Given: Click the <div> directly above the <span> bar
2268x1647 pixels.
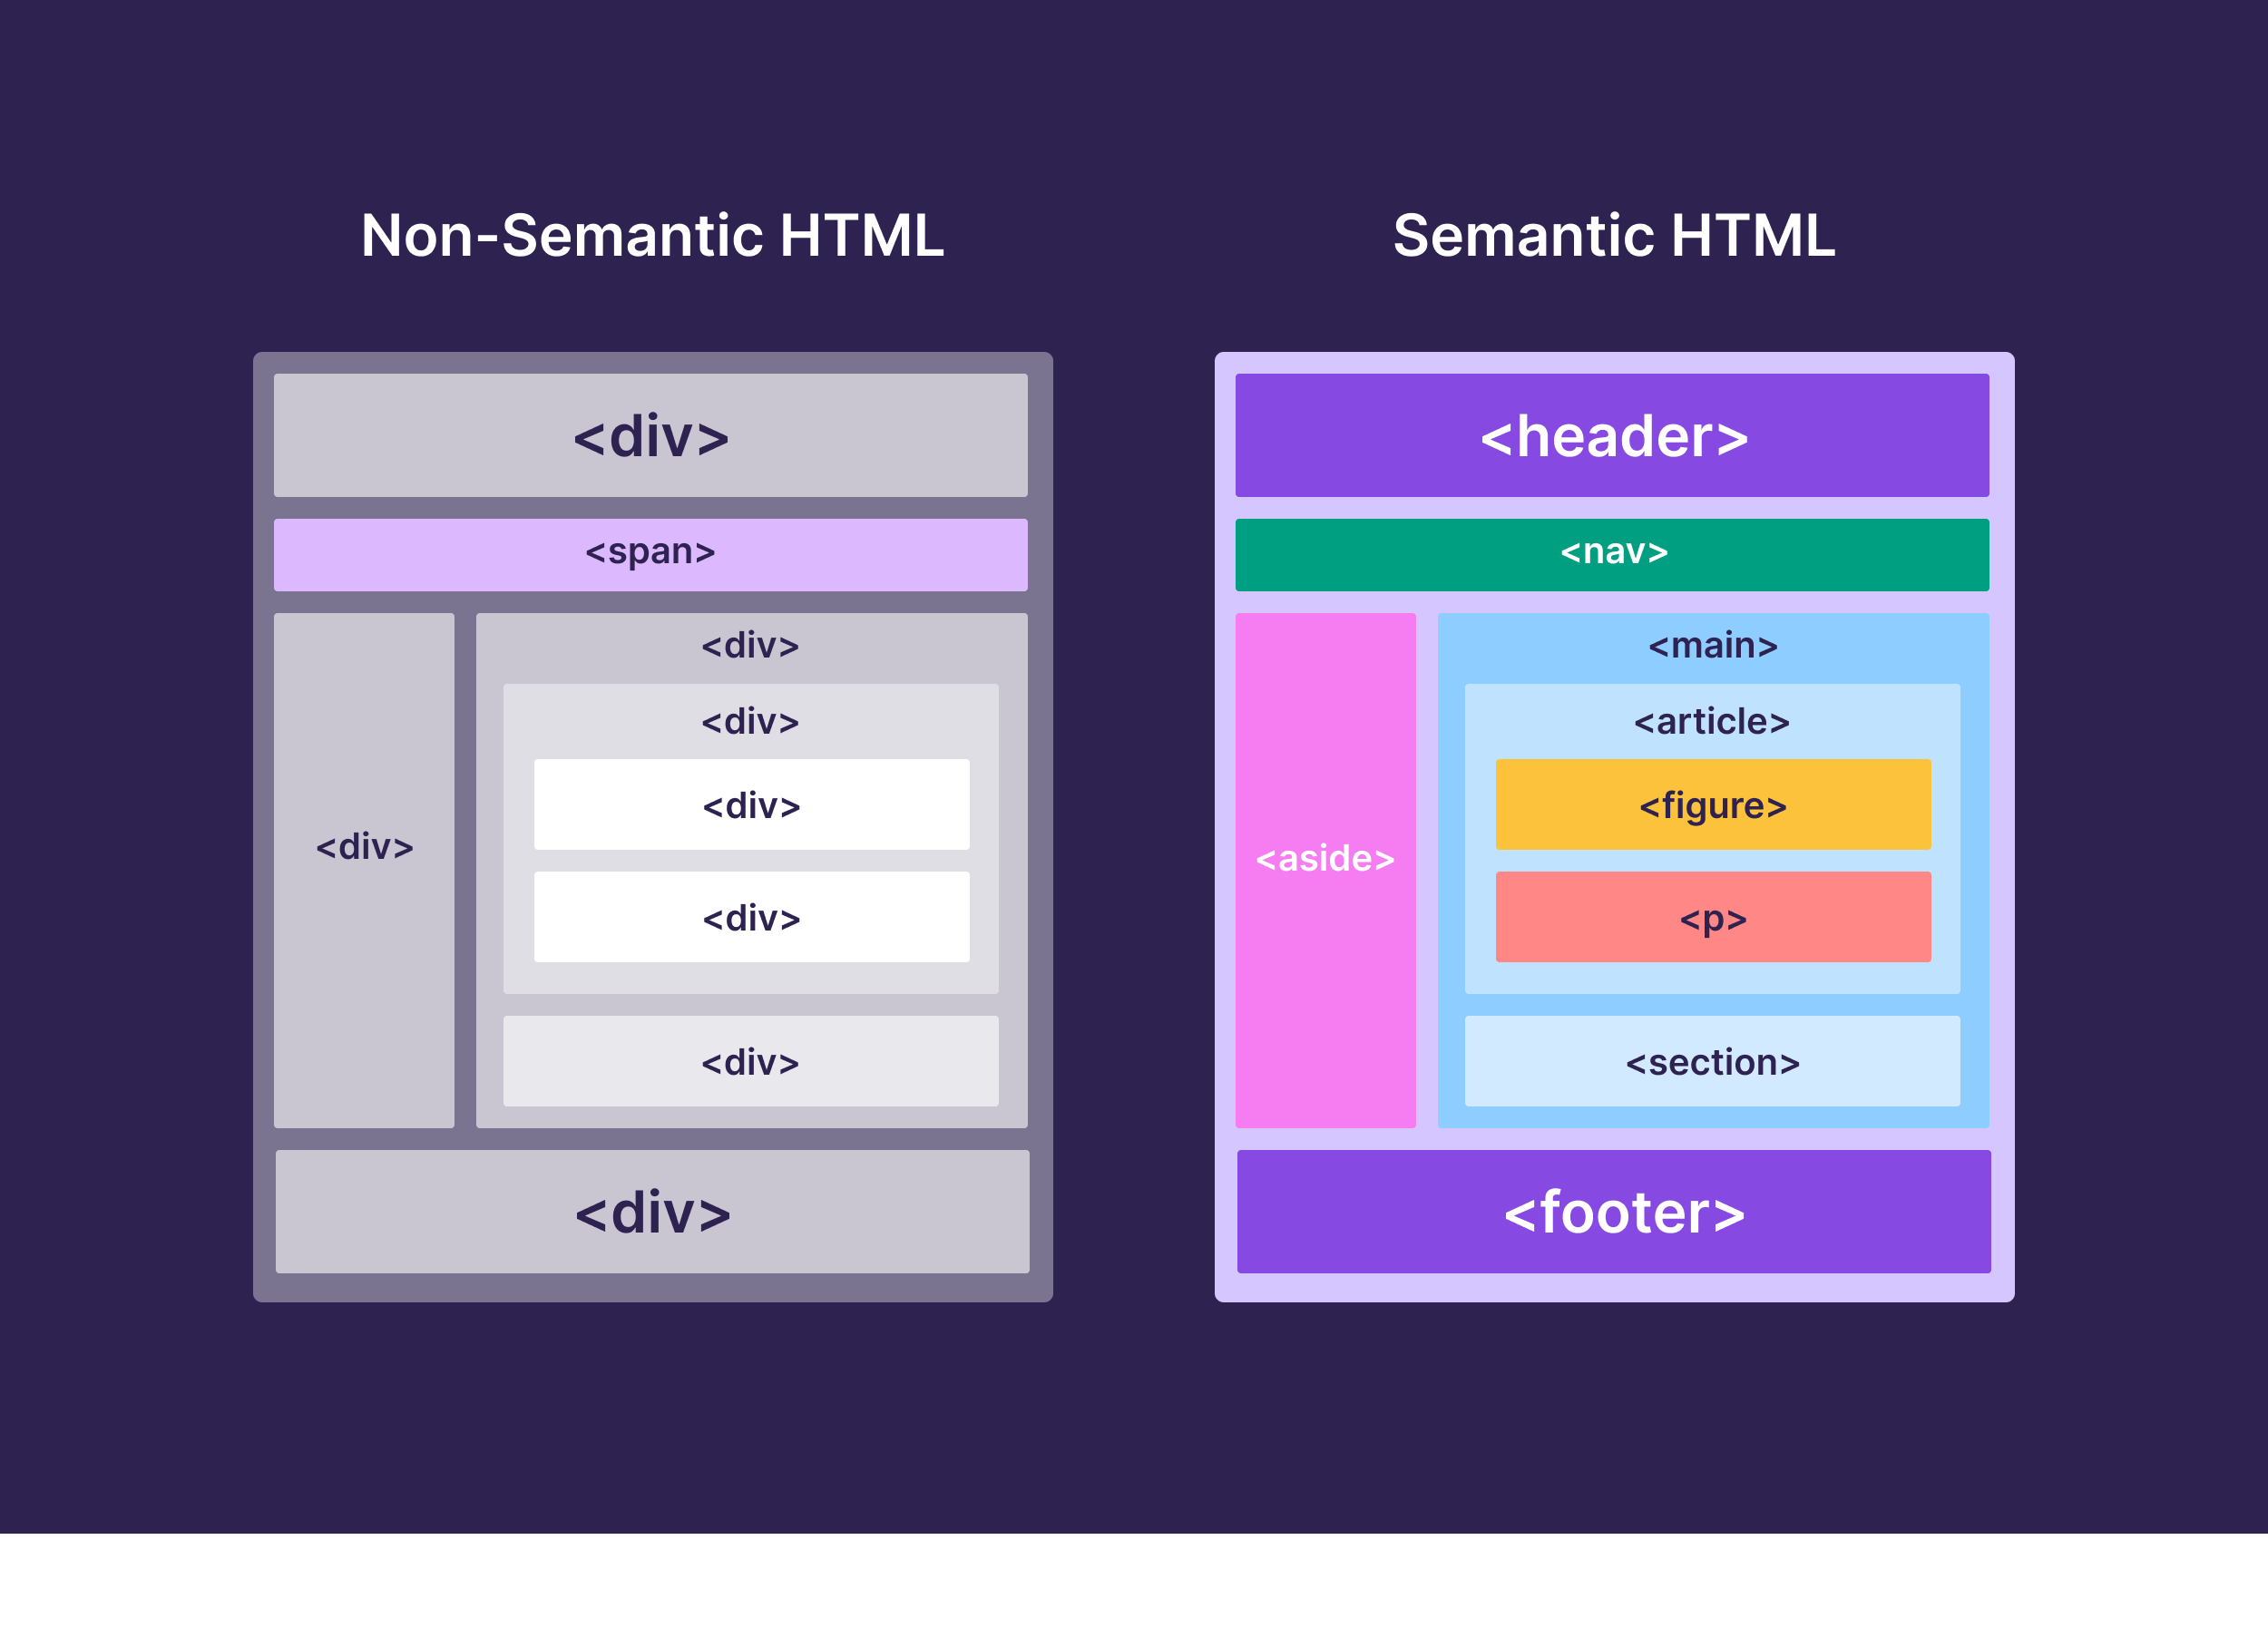Looking at the screenshot, I should [651, 435].
